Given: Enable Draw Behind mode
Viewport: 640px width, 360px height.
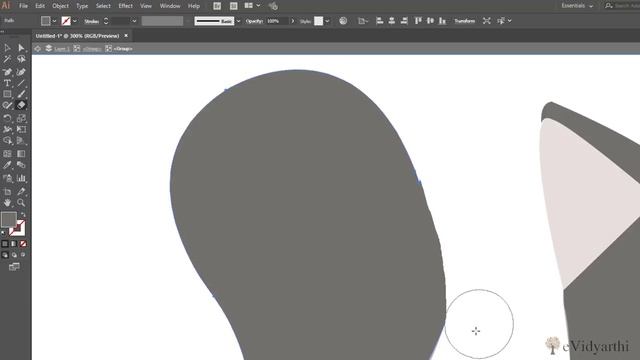Looking at the screenshot, I should coord(14,255).
